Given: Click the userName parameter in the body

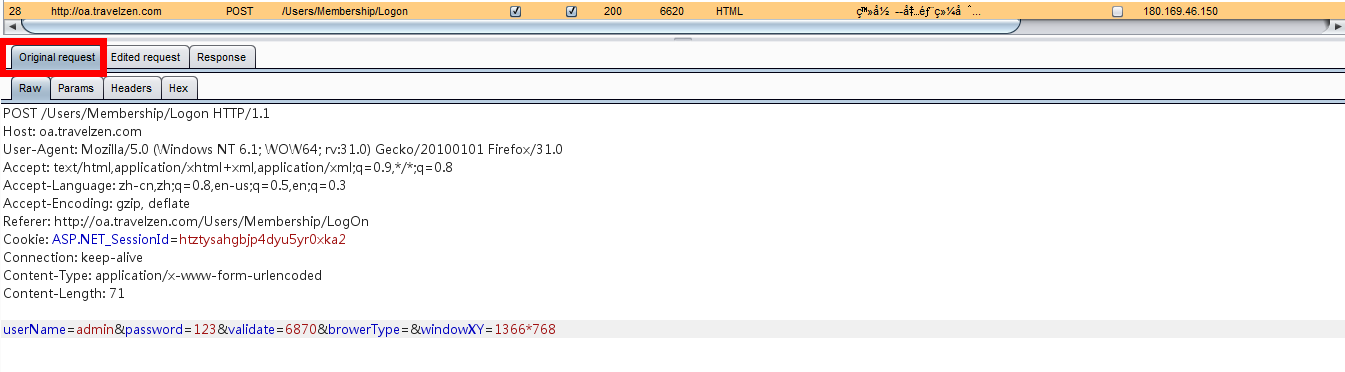Looking at the screenshot, I should pyautogui.click(x=35, y=329).
